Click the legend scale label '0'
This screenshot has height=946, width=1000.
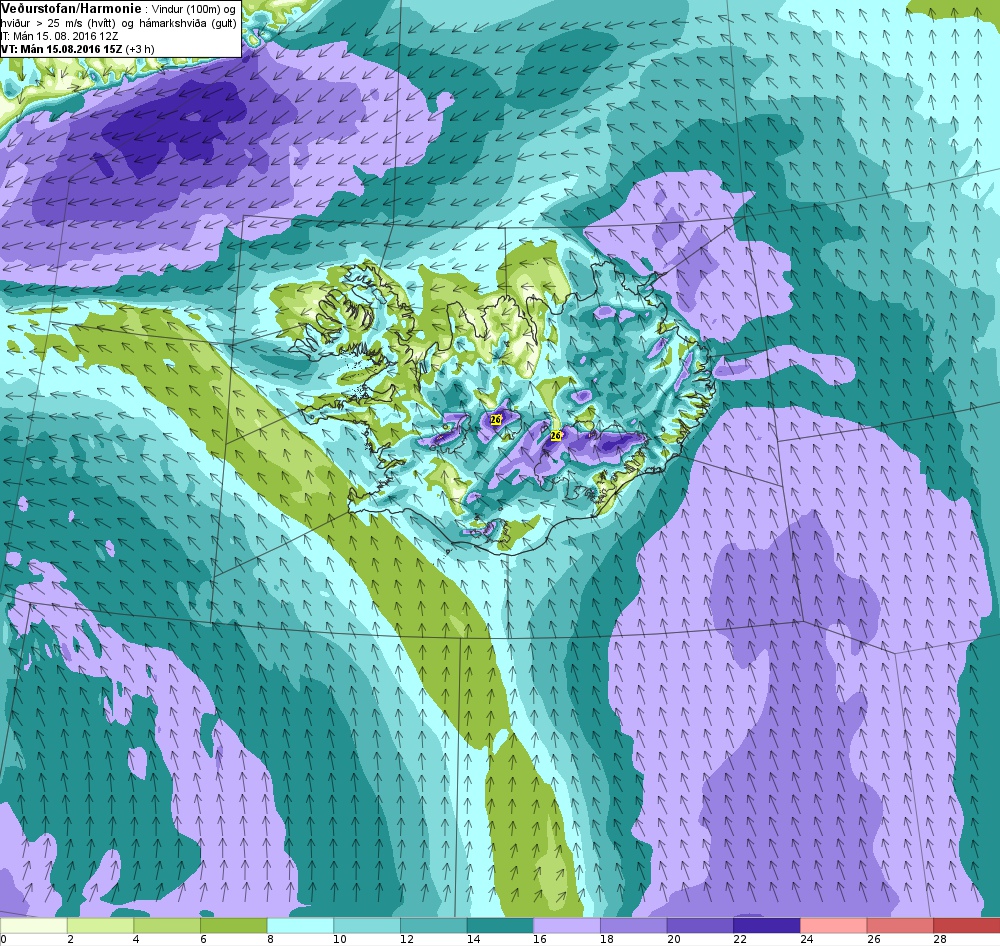click(3, 939)
